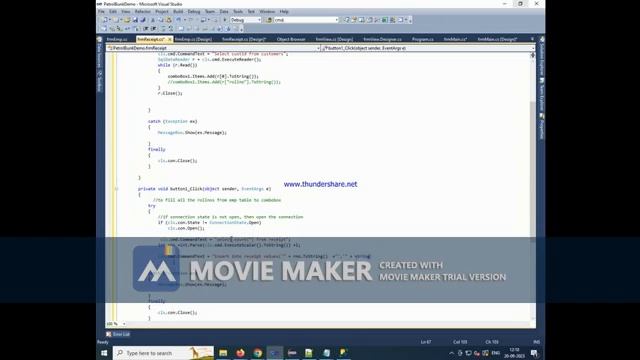Open the Toolbox side panel
This screenshot has height=360, width=640.
coord(99,82)
